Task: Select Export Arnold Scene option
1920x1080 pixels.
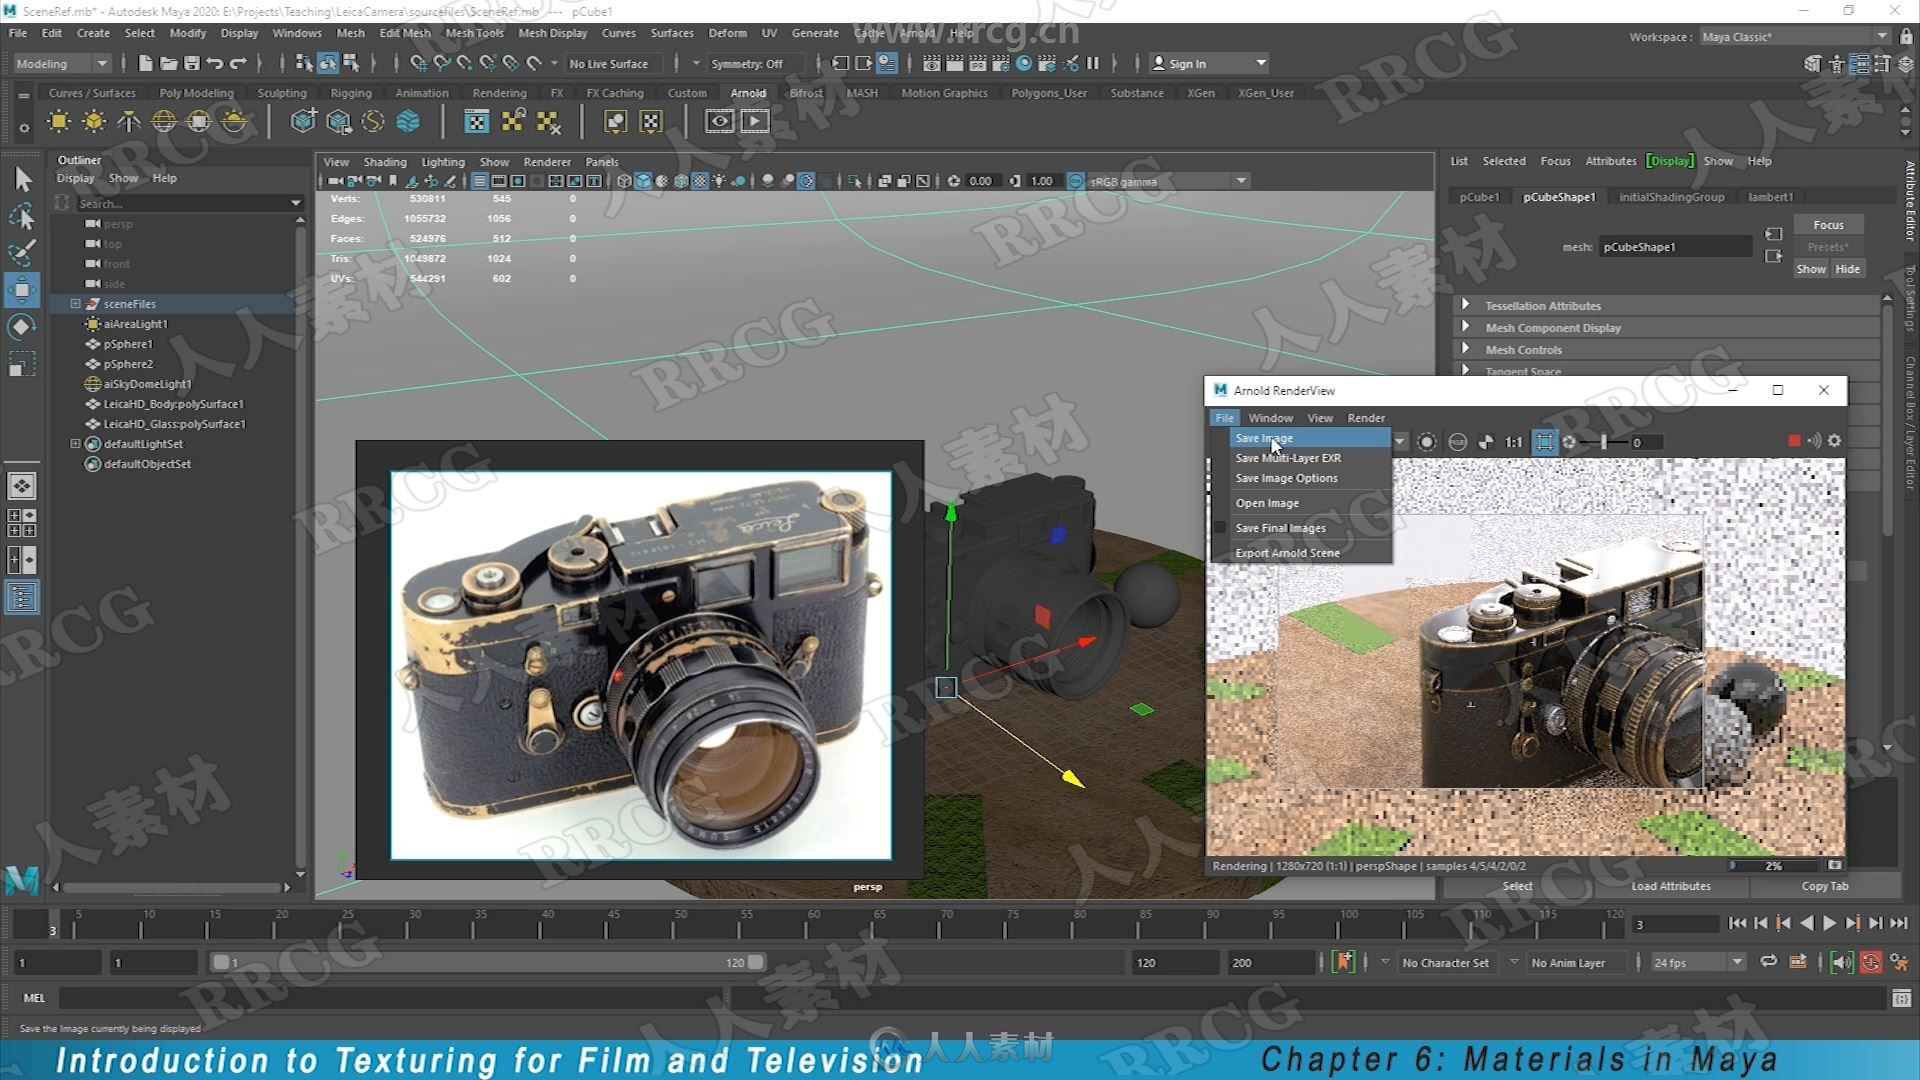Action: pyautogui.click(x=1288, y=553)
